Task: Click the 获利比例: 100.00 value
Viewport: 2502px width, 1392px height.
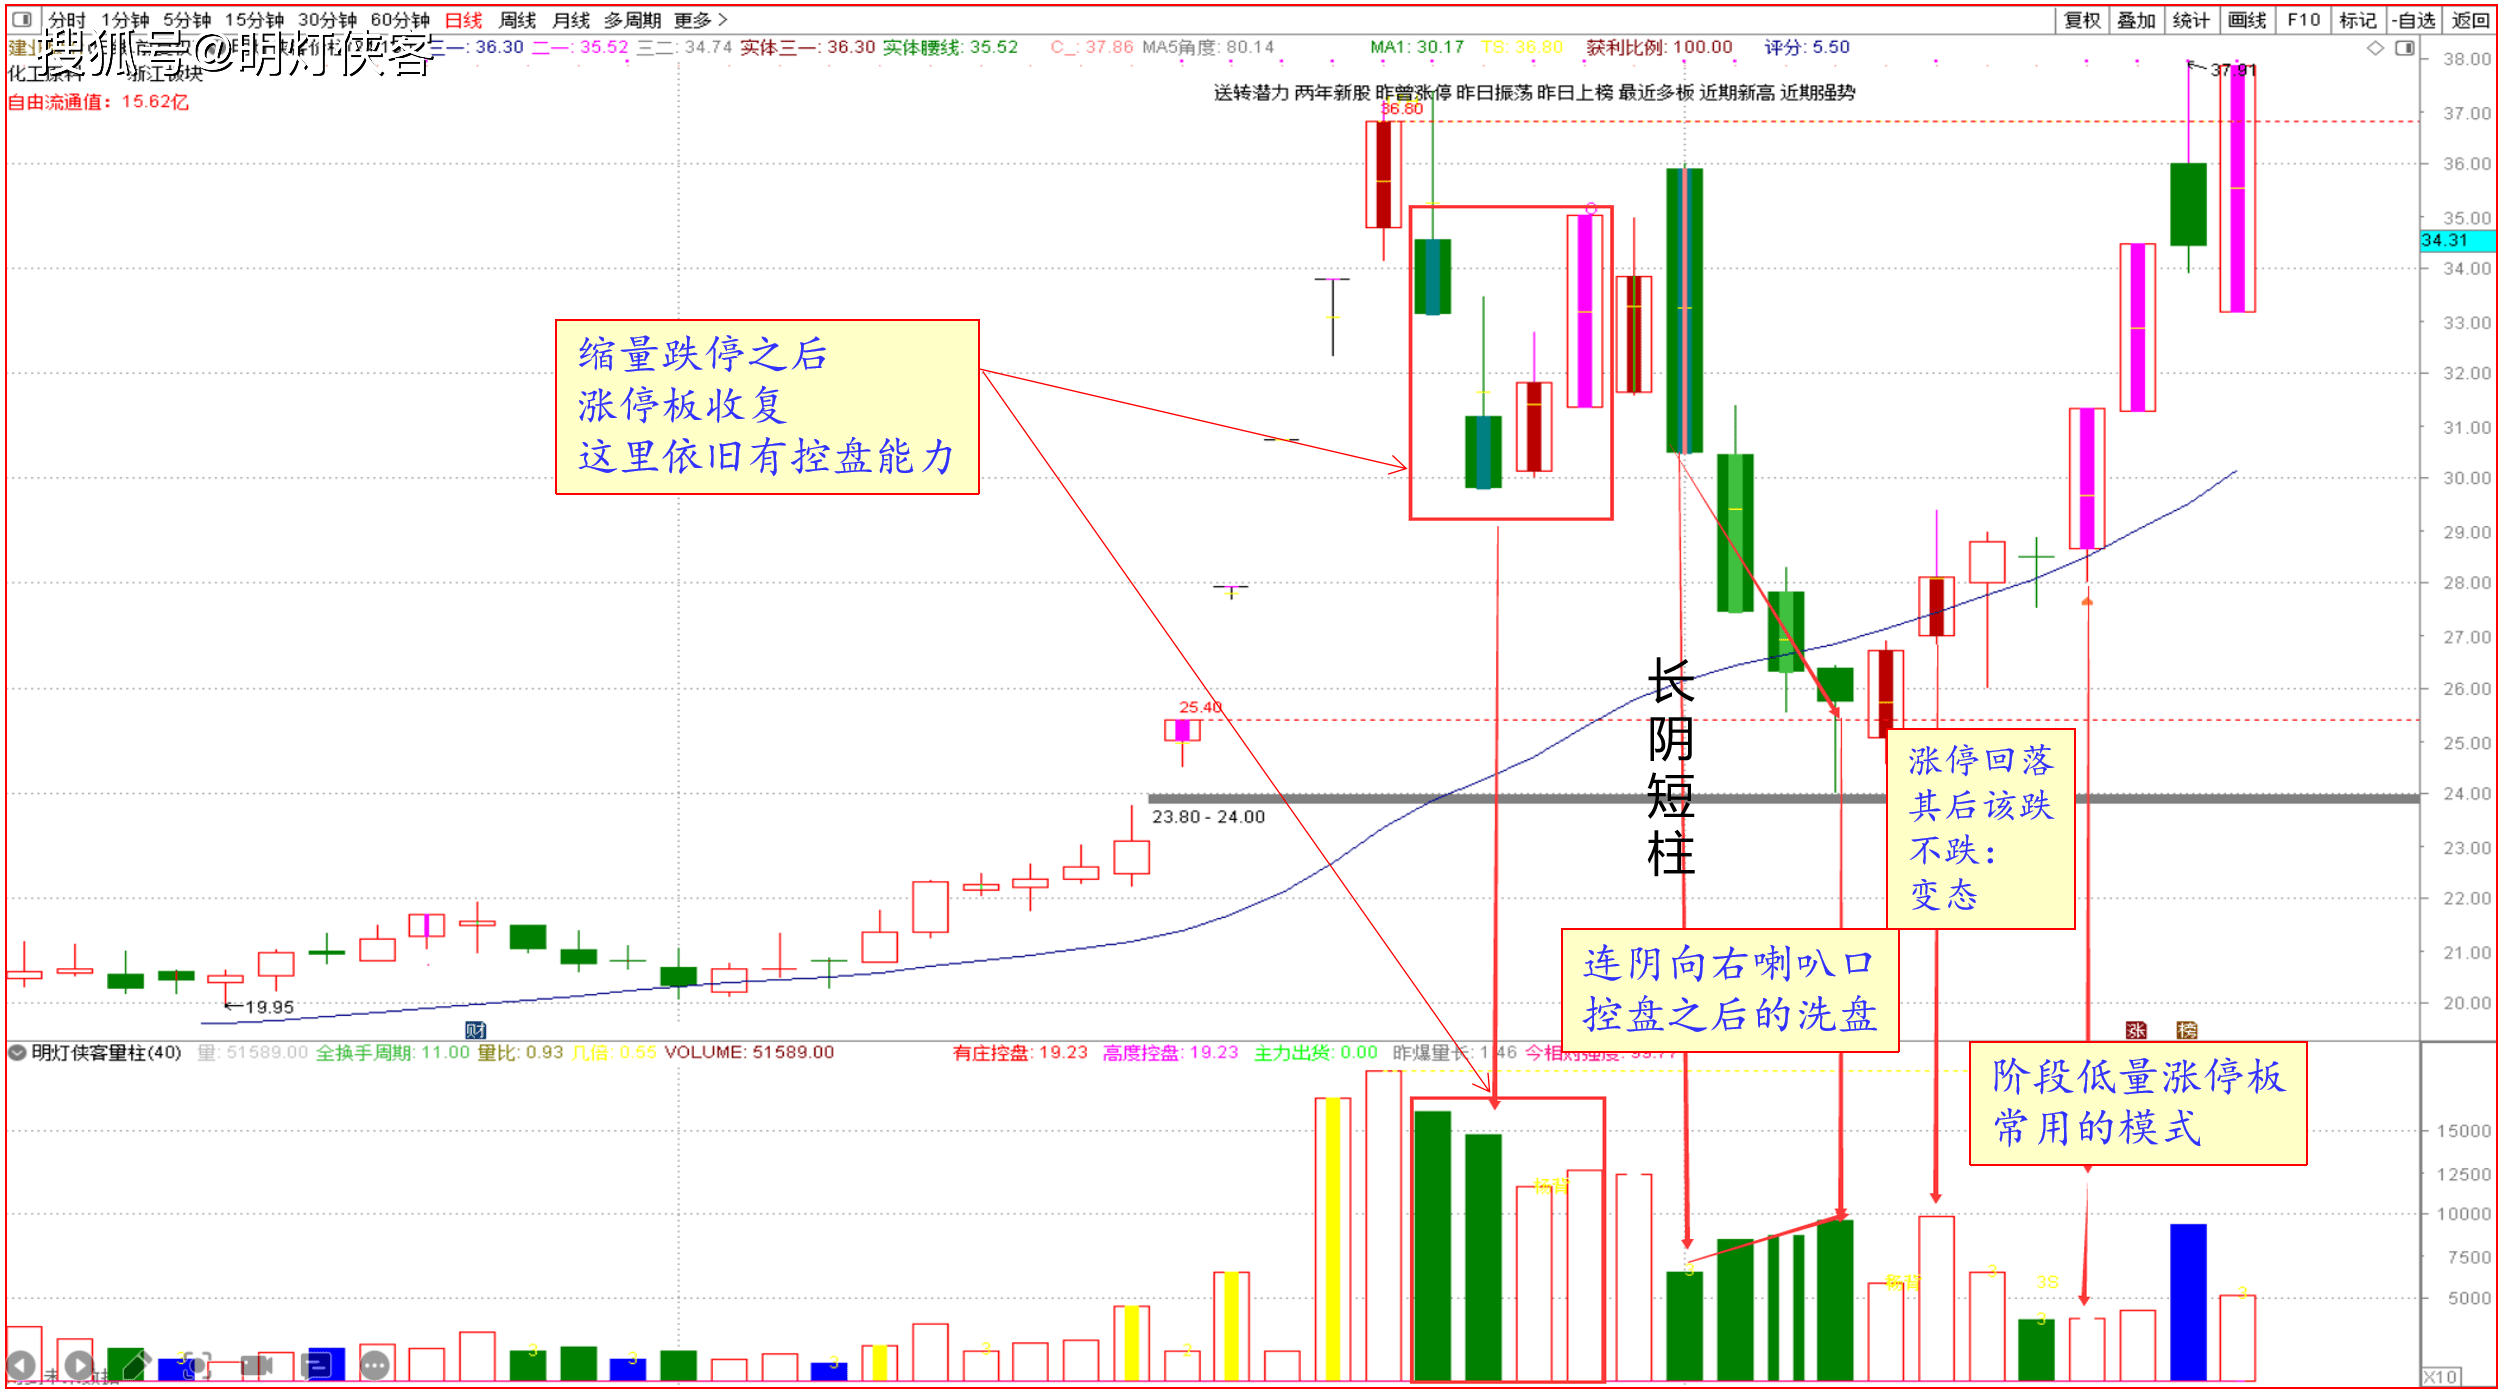Action: [1659, 47]
